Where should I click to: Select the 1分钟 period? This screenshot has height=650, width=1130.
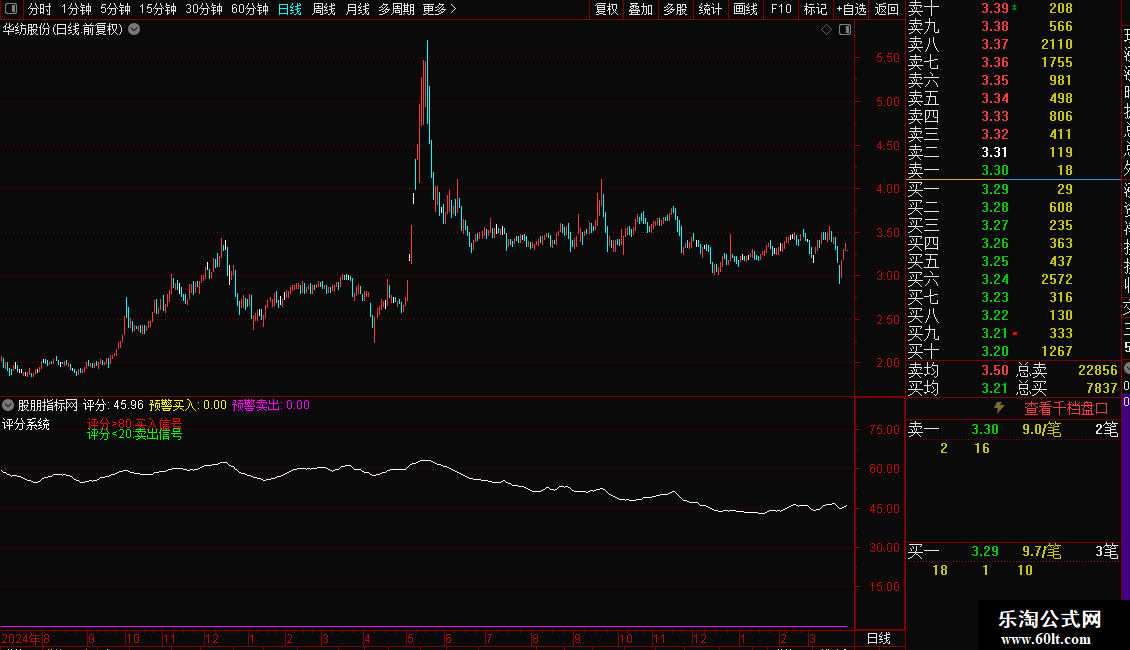tap(76, 9)
